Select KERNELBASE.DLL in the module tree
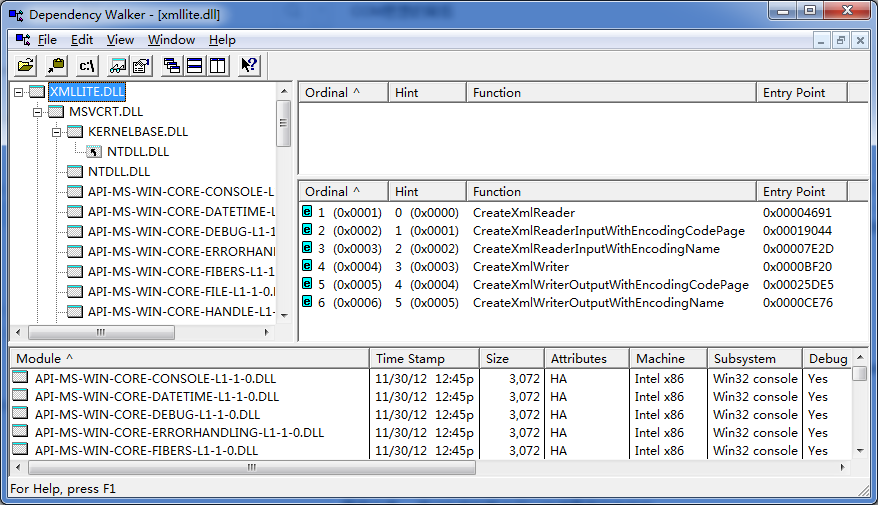Viewport: 878px width, 505px height. click(x=138, y=132)
